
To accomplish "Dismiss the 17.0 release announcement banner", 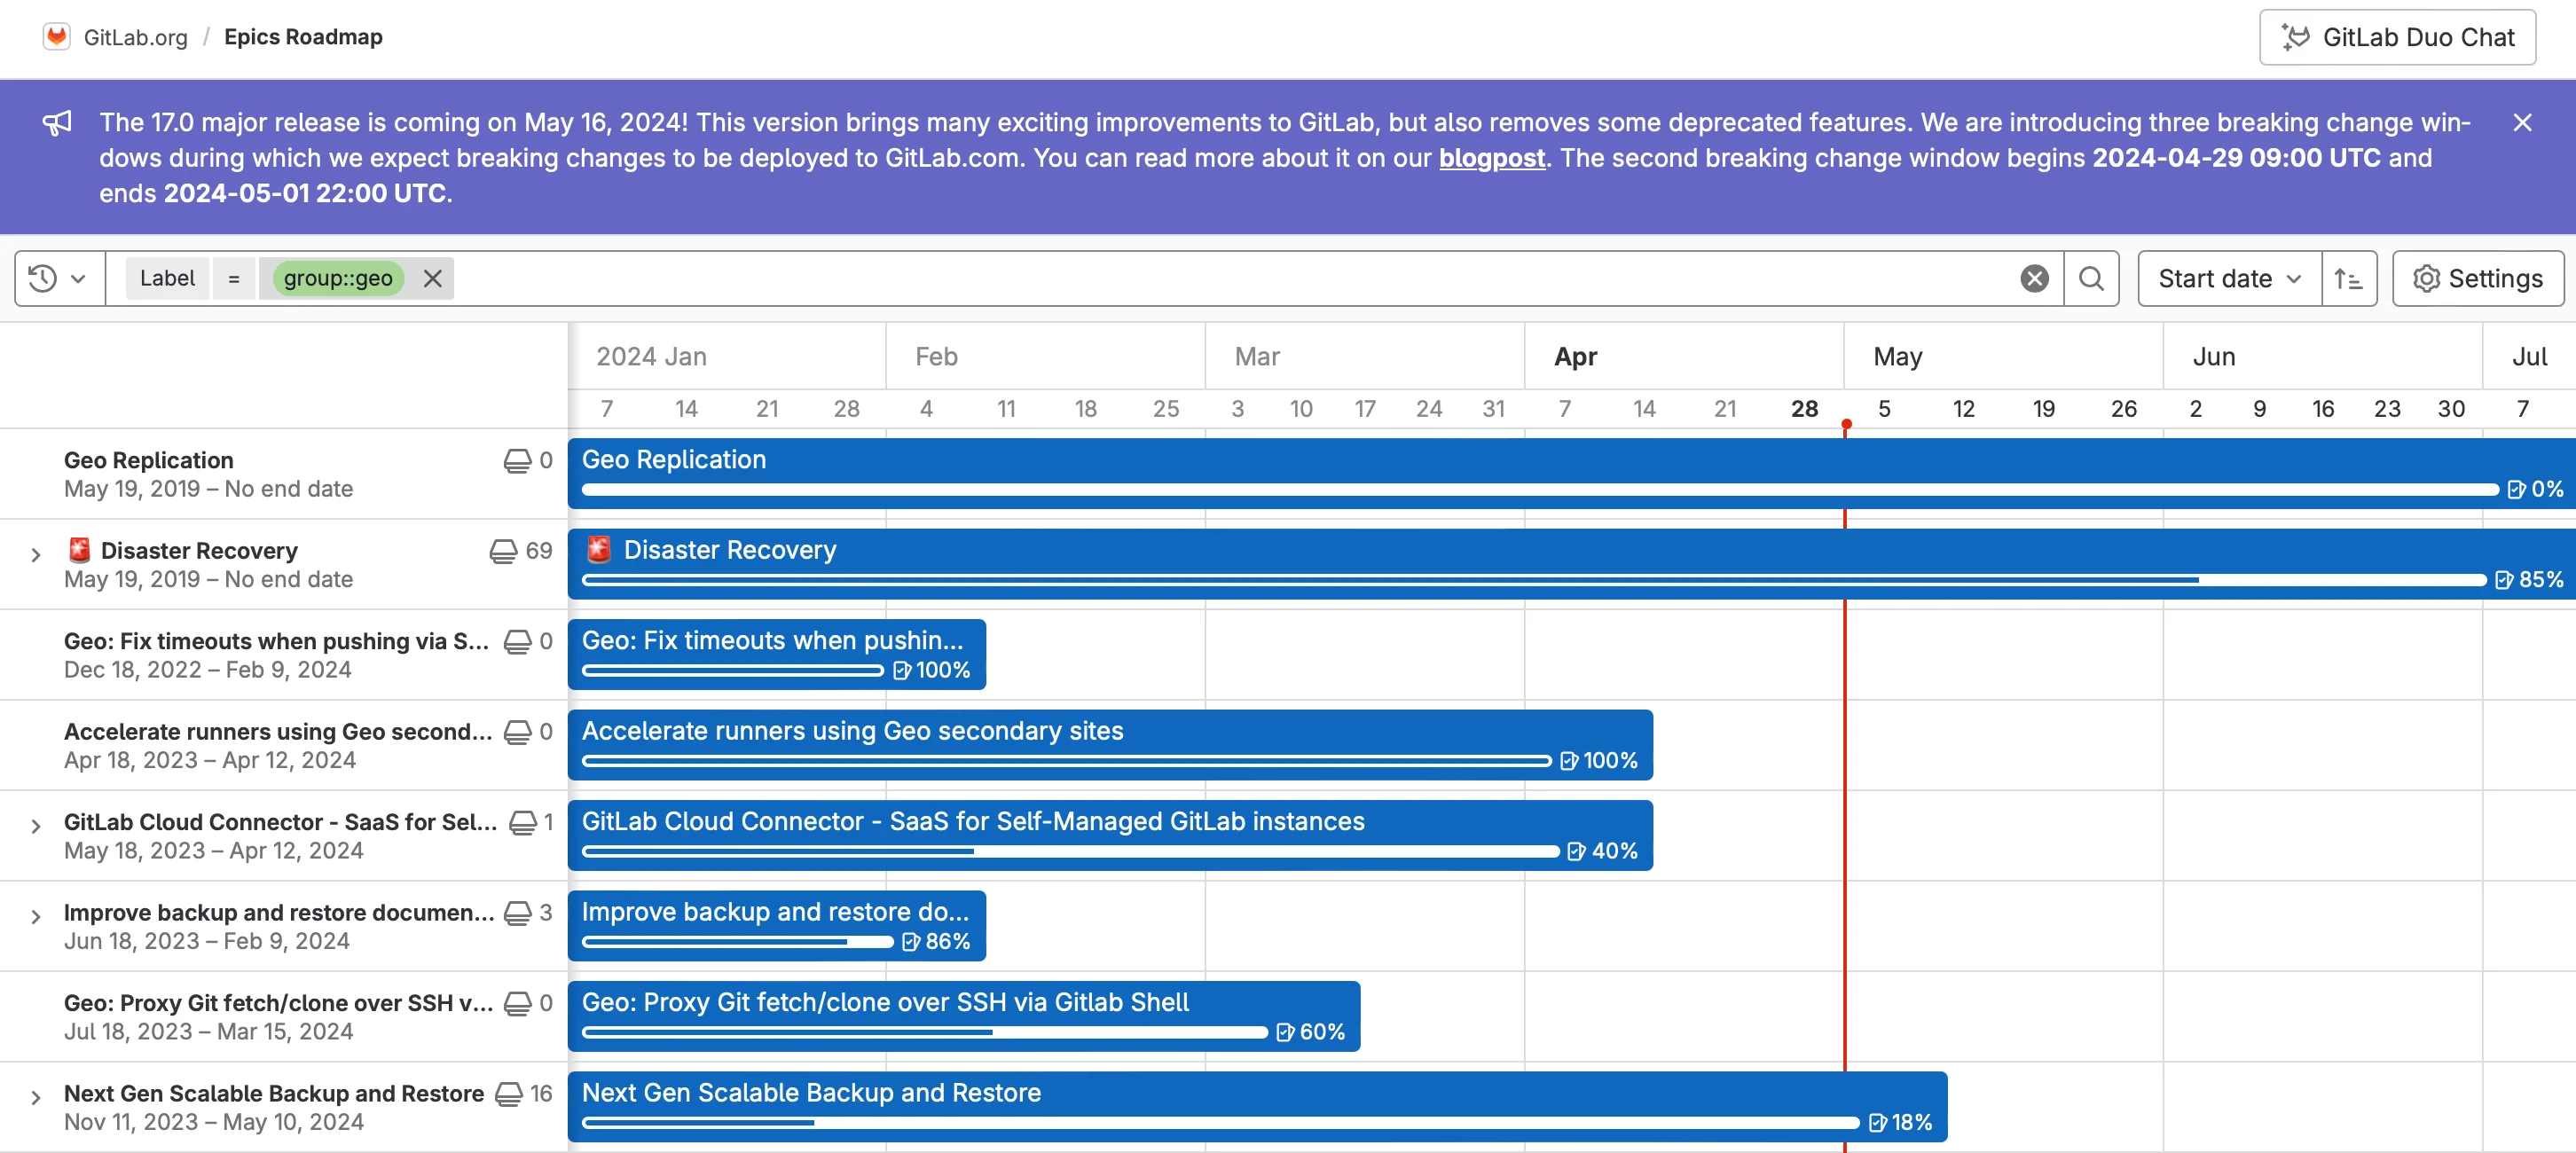I will (x=2521, y=122).
